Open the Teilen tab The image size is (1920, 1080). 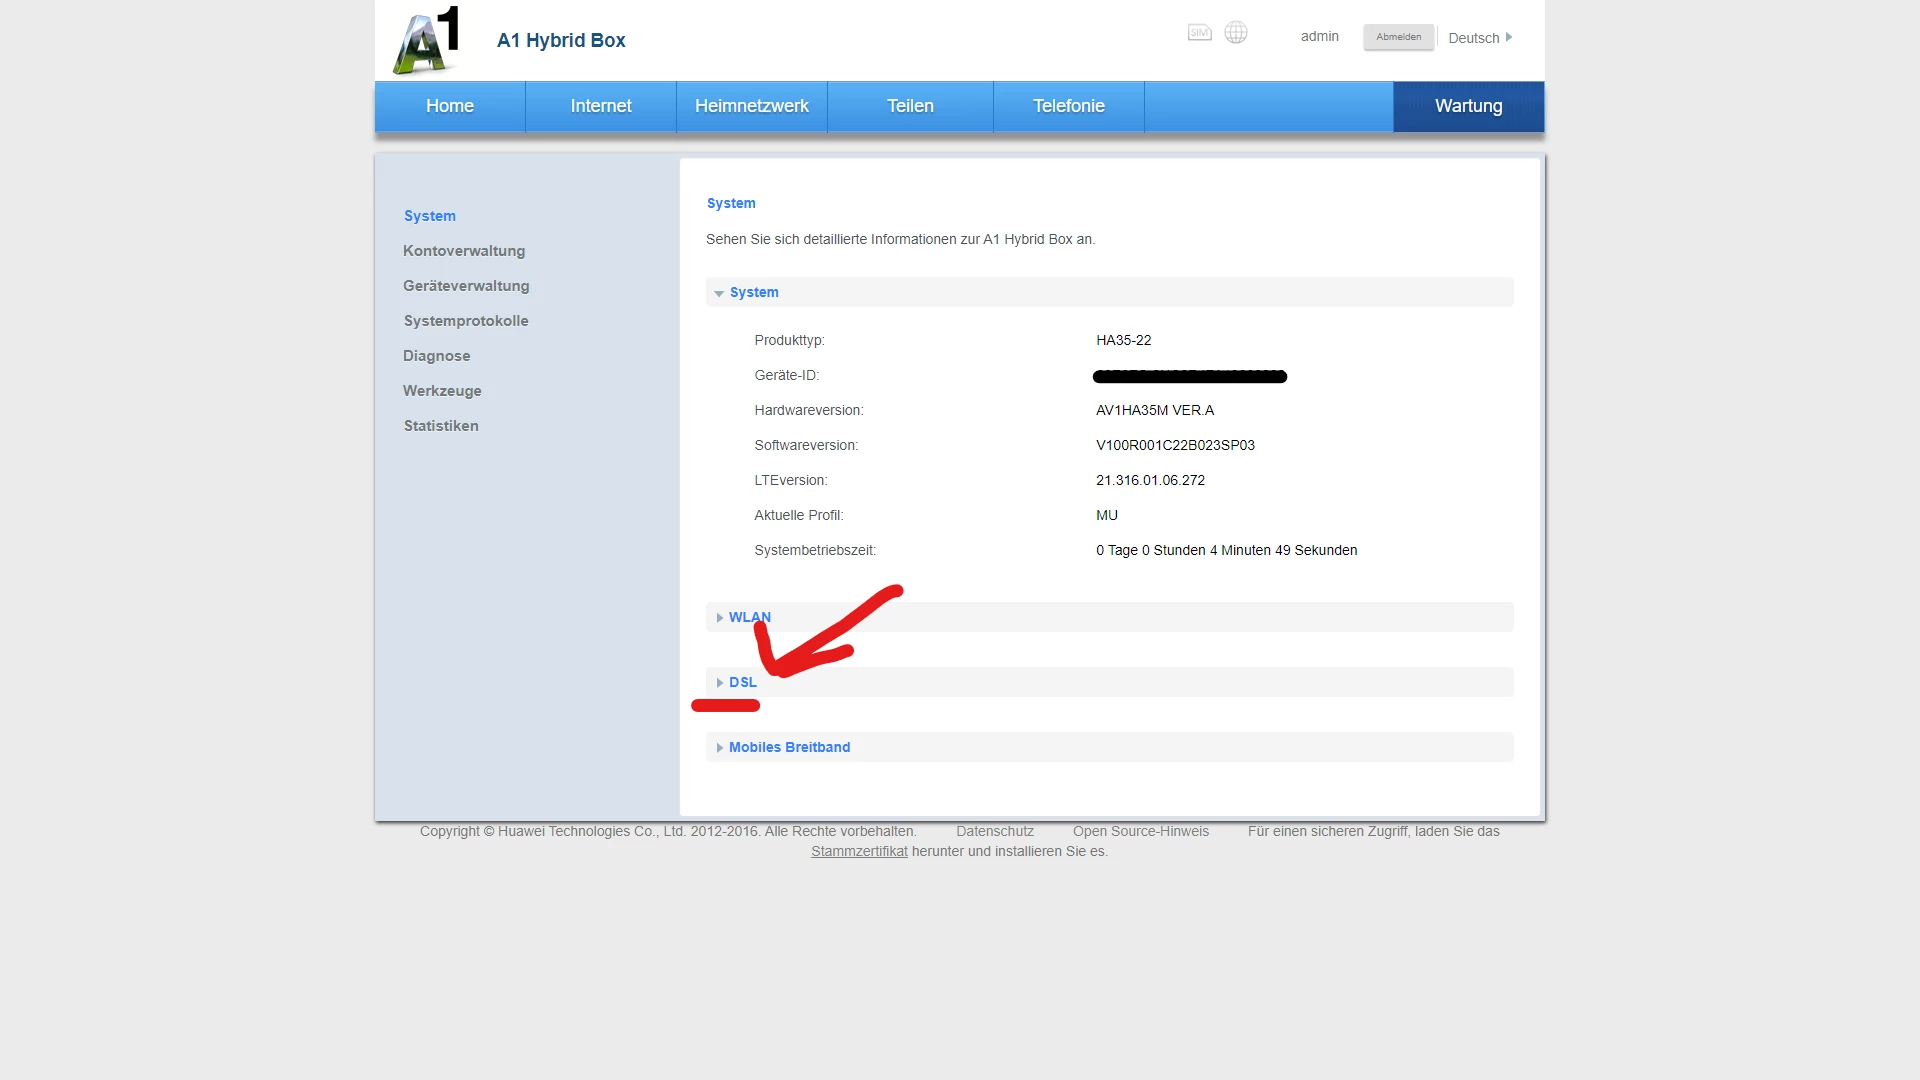910,106
